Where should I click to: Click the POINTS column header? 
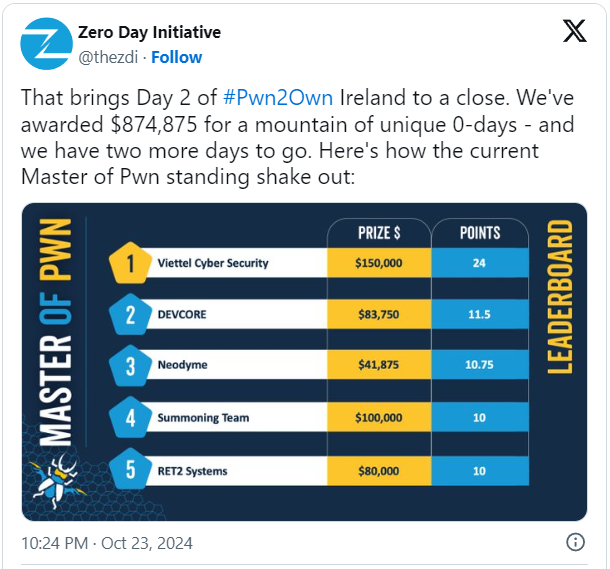tap(478, 233)
